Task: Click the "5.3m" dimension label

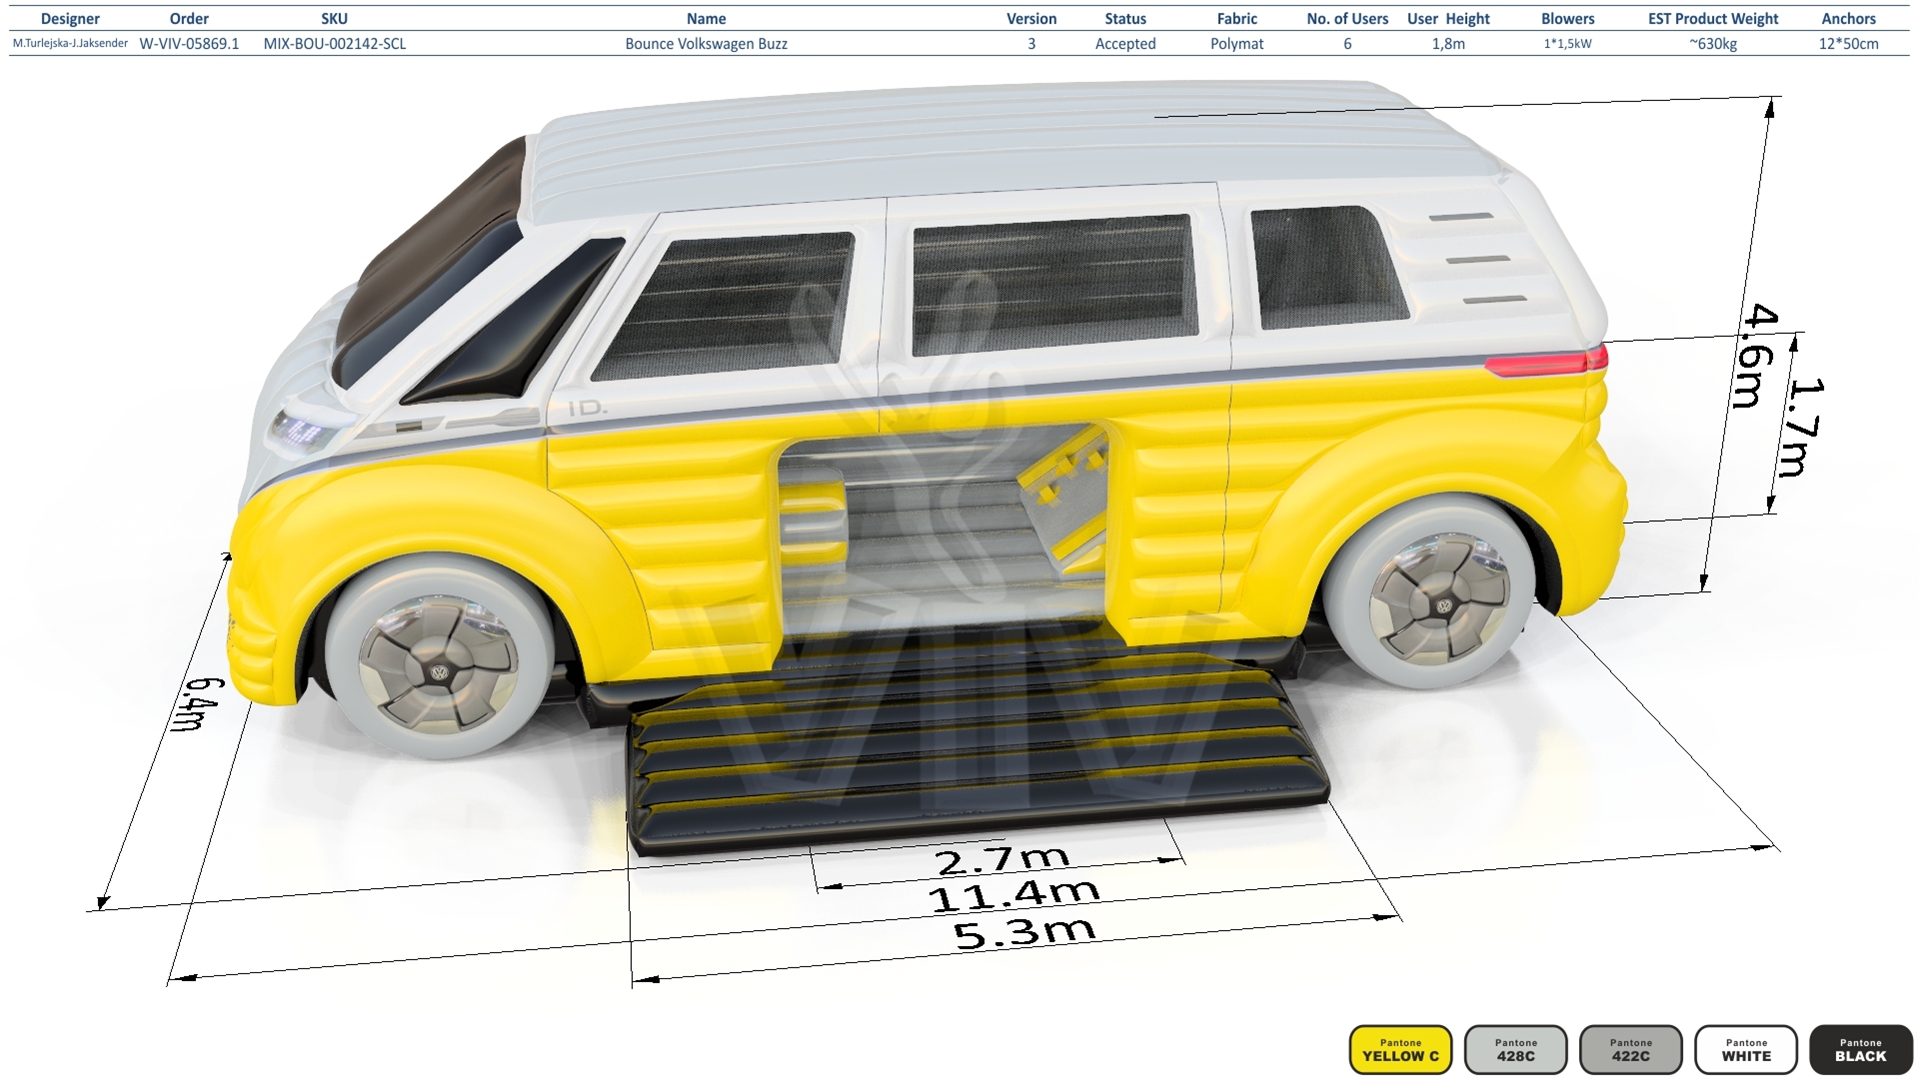Action: [1025, 933]
